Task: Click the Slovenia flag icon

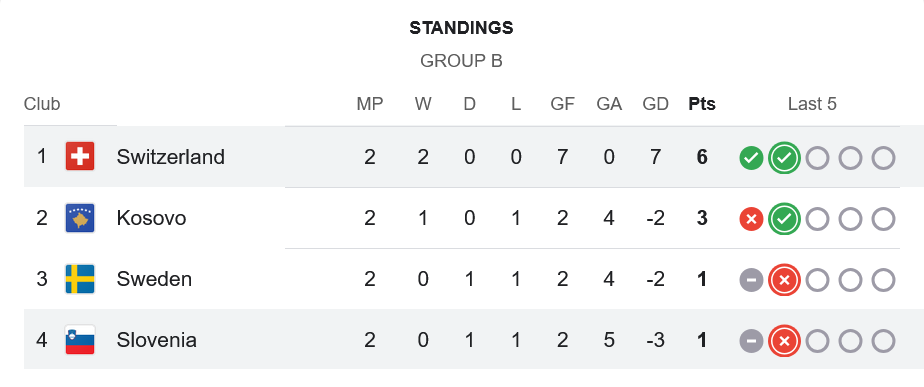Action: tap(80, 340)
